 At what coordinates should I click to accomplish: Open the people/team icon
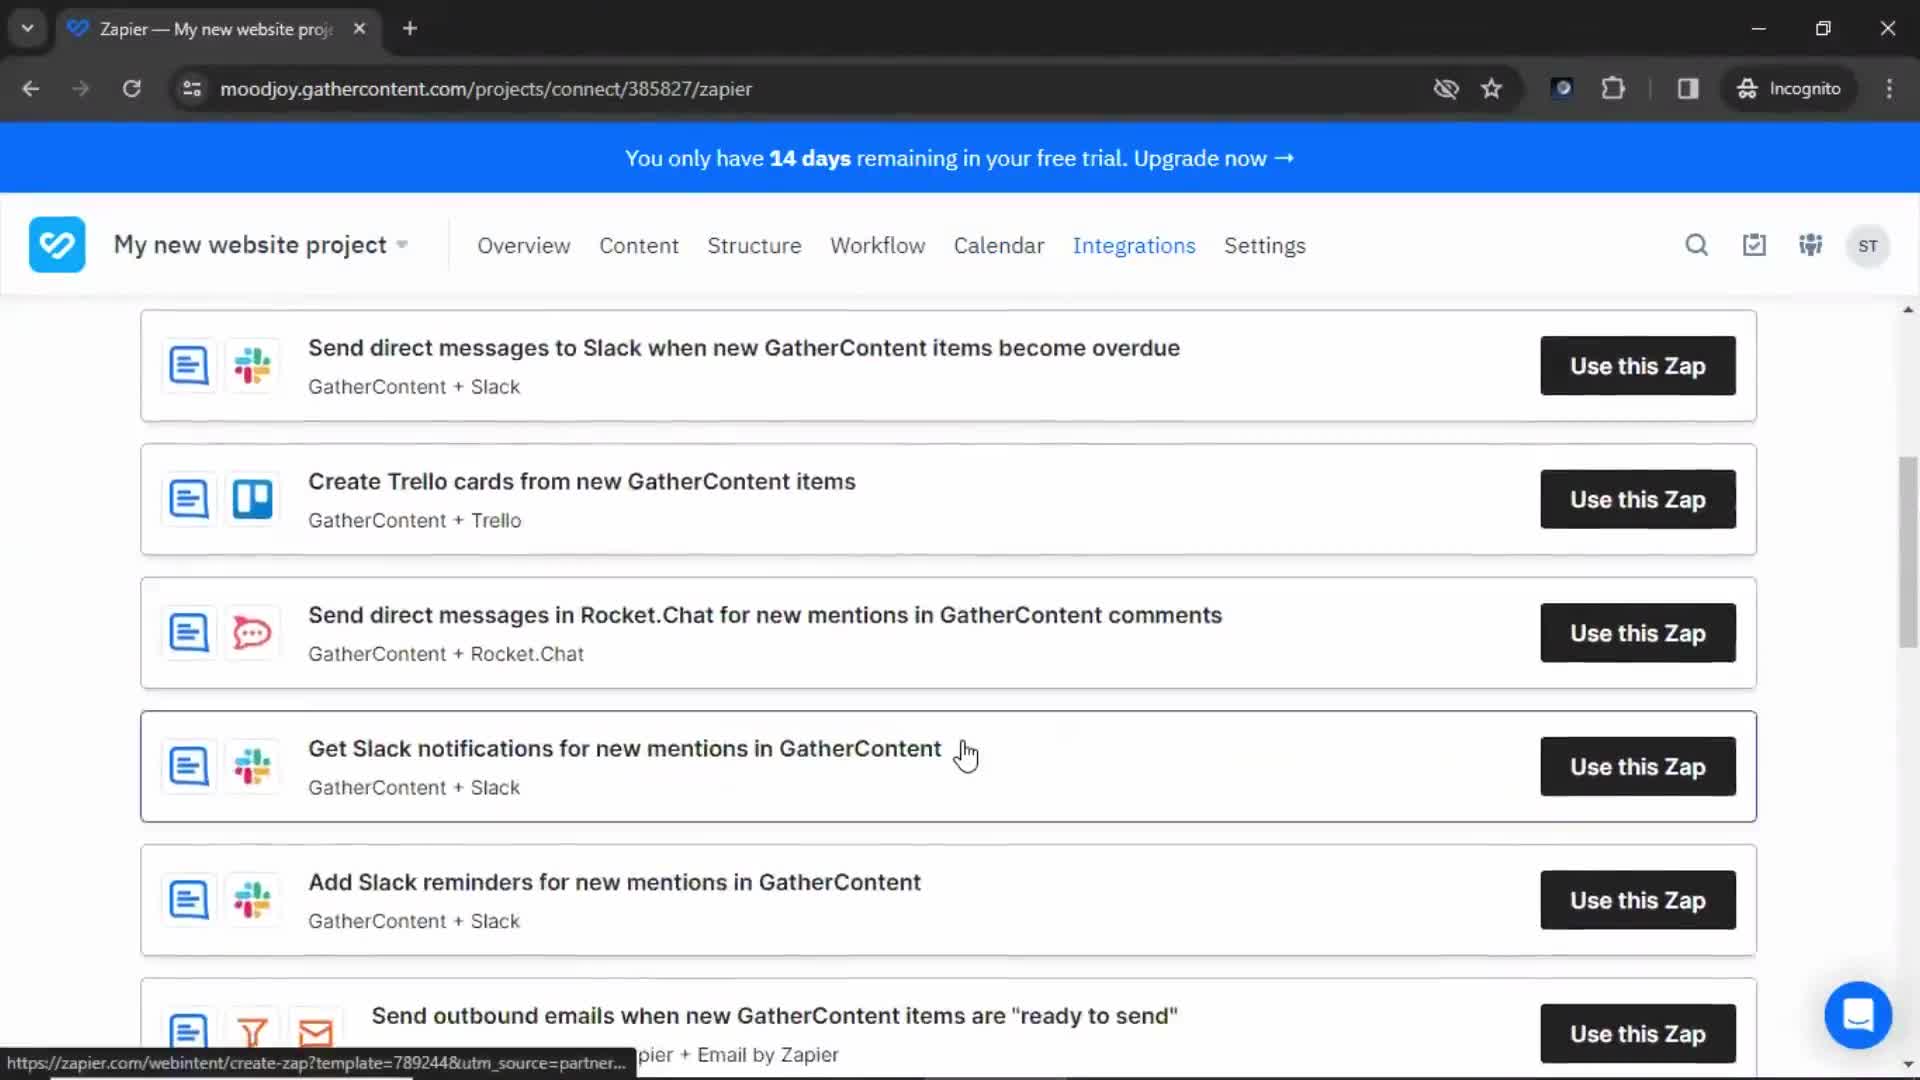point(1810,245)
